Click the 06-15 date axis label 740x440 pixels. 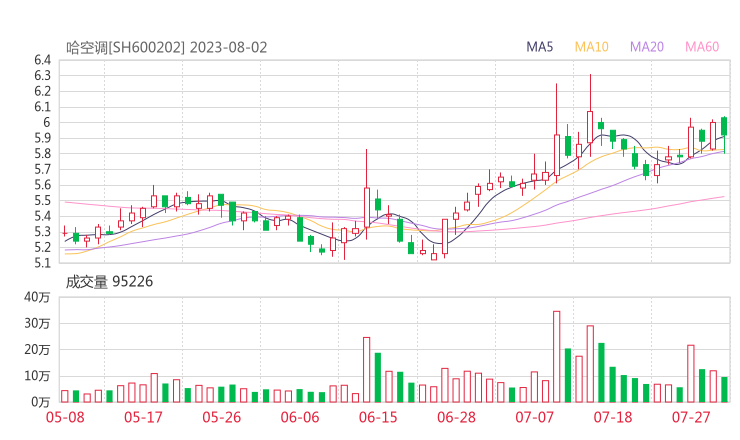click(x=378, y=417)
